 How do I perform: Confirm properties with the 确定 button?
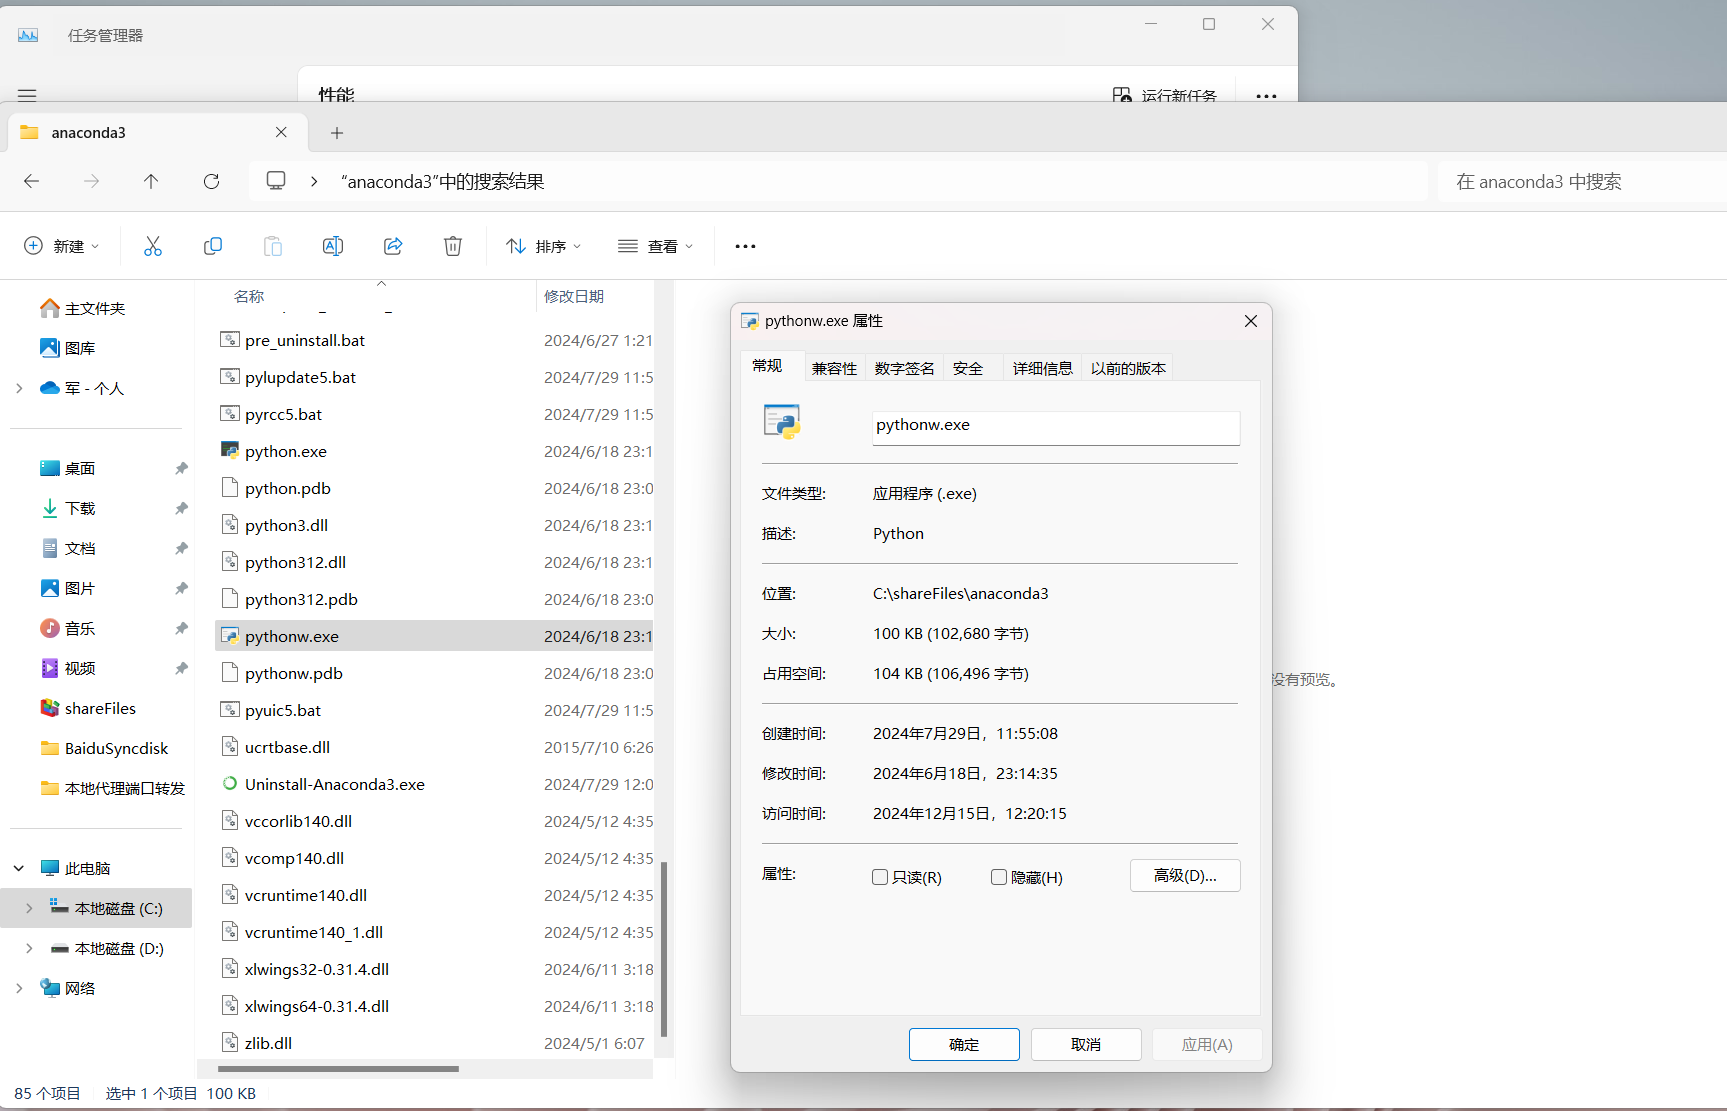963,1044
